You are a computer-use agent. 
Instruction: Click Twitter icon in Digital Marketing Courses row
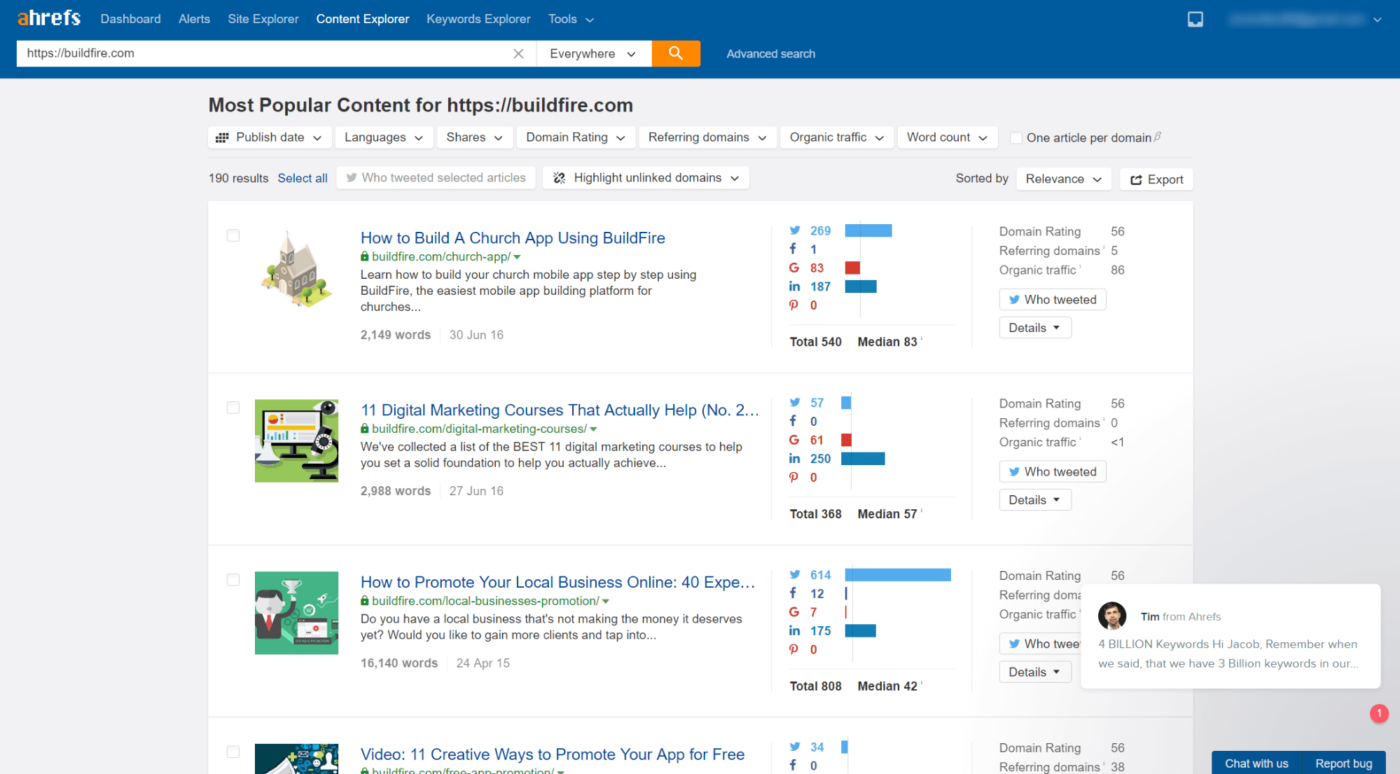[795, 403]
